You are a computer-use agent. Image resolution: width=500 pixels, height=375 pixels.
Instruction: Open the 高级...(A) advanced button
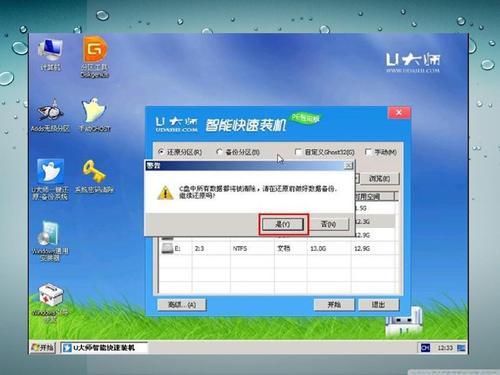182,305
